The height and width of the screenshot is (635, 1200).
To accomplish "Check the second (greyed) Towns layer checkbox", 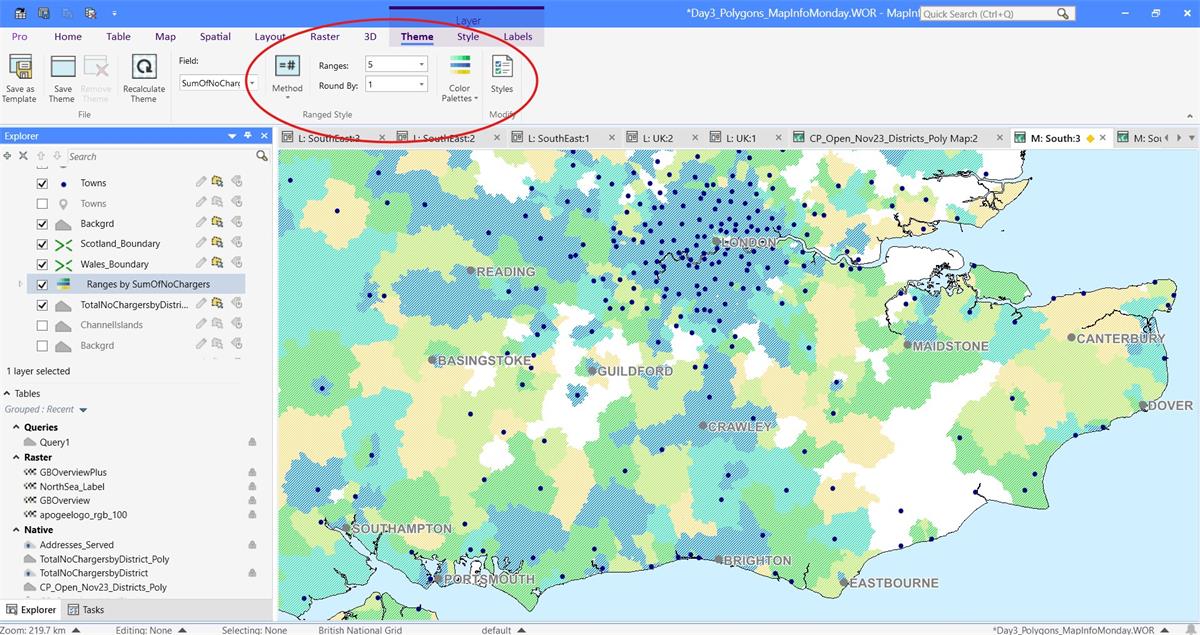I will [x=42, y=203].
